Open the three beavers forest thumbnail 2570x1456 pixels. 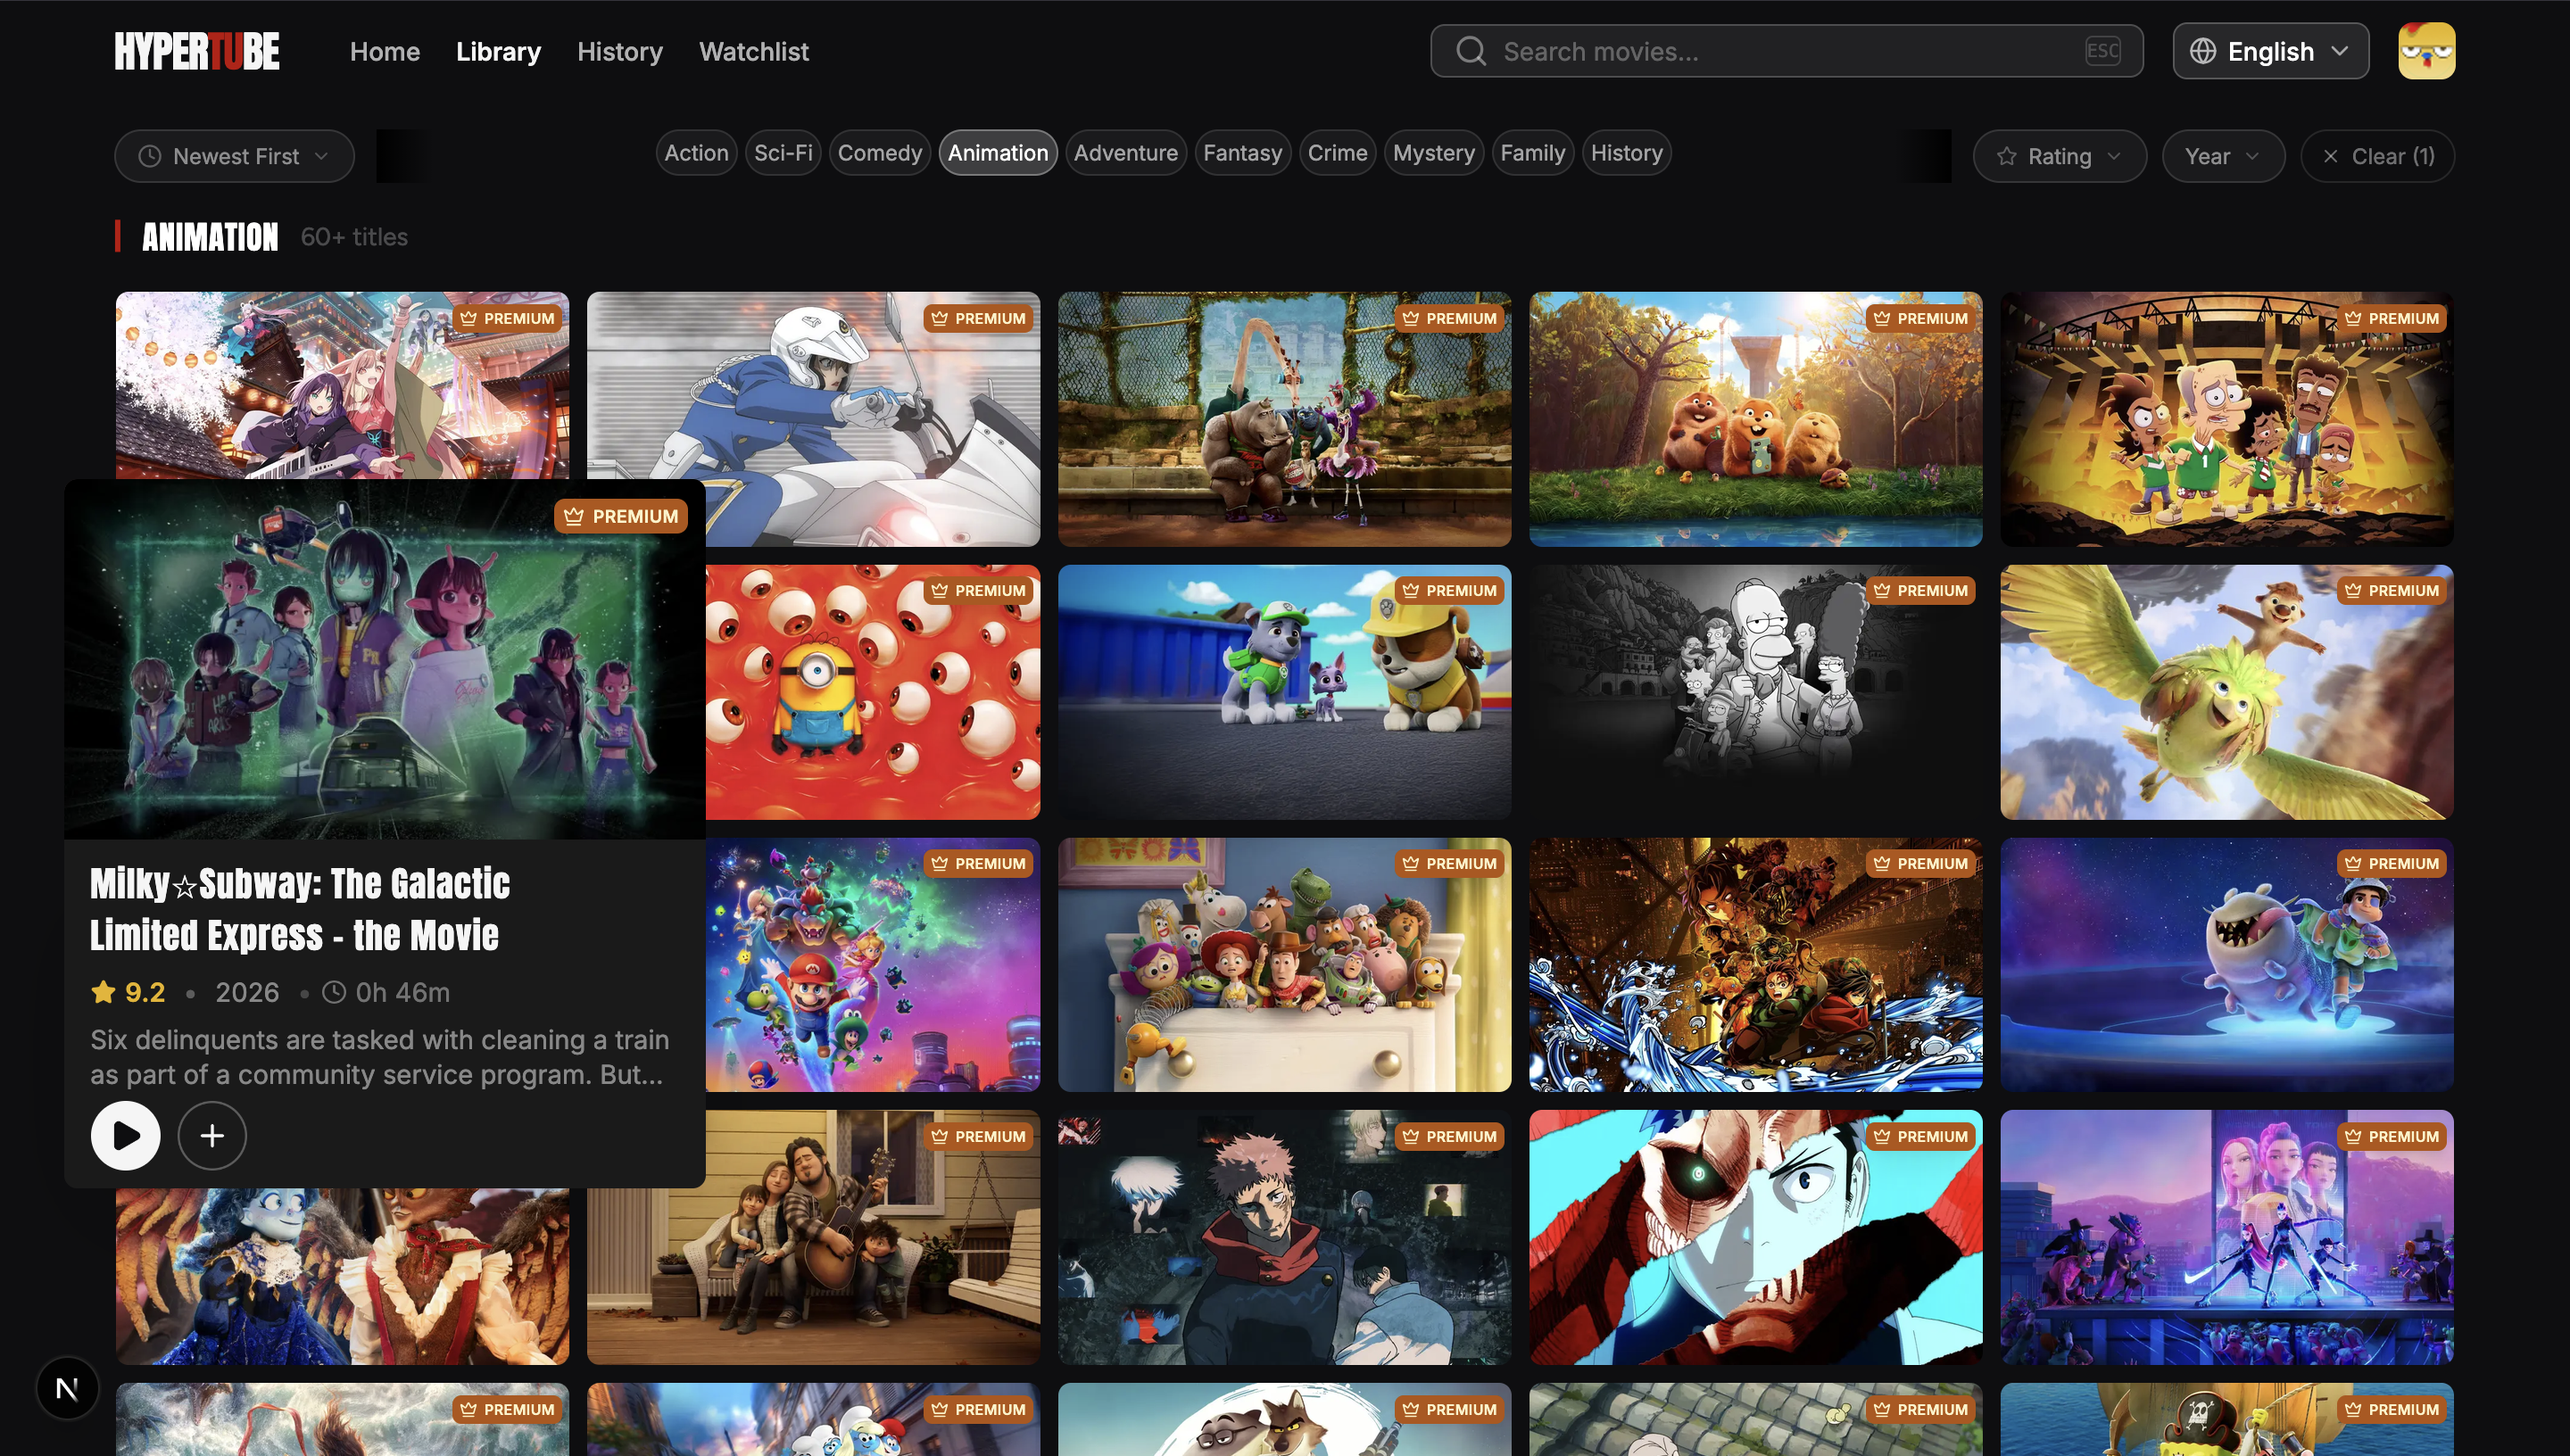pyautogui.click(x=1755, y=419)
